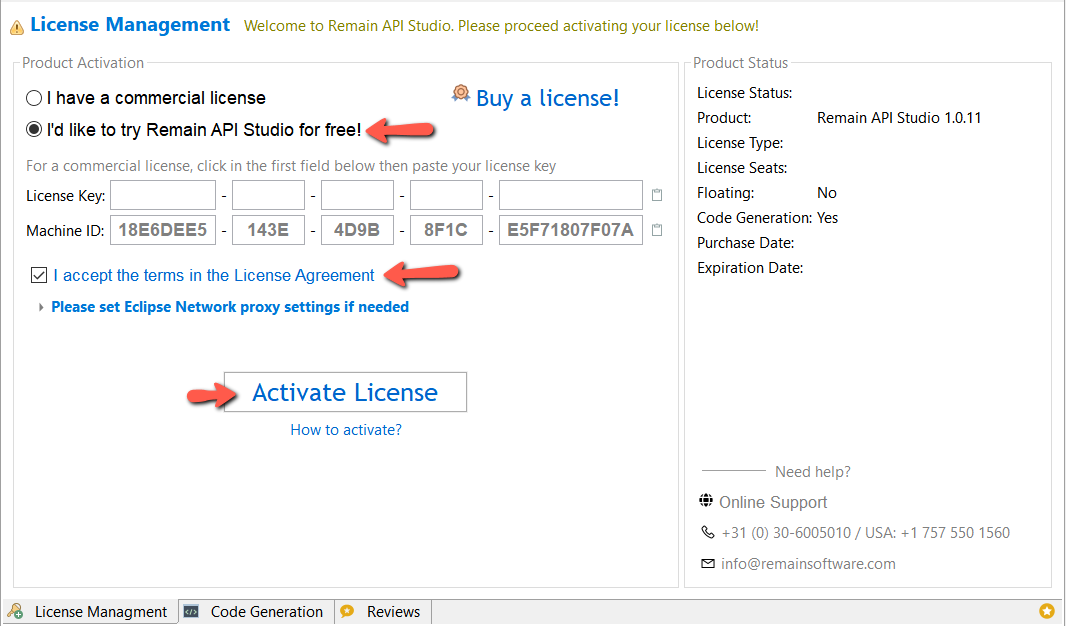
Task: Select Machine ID segment 4D9B
Action: click(358, 230)
